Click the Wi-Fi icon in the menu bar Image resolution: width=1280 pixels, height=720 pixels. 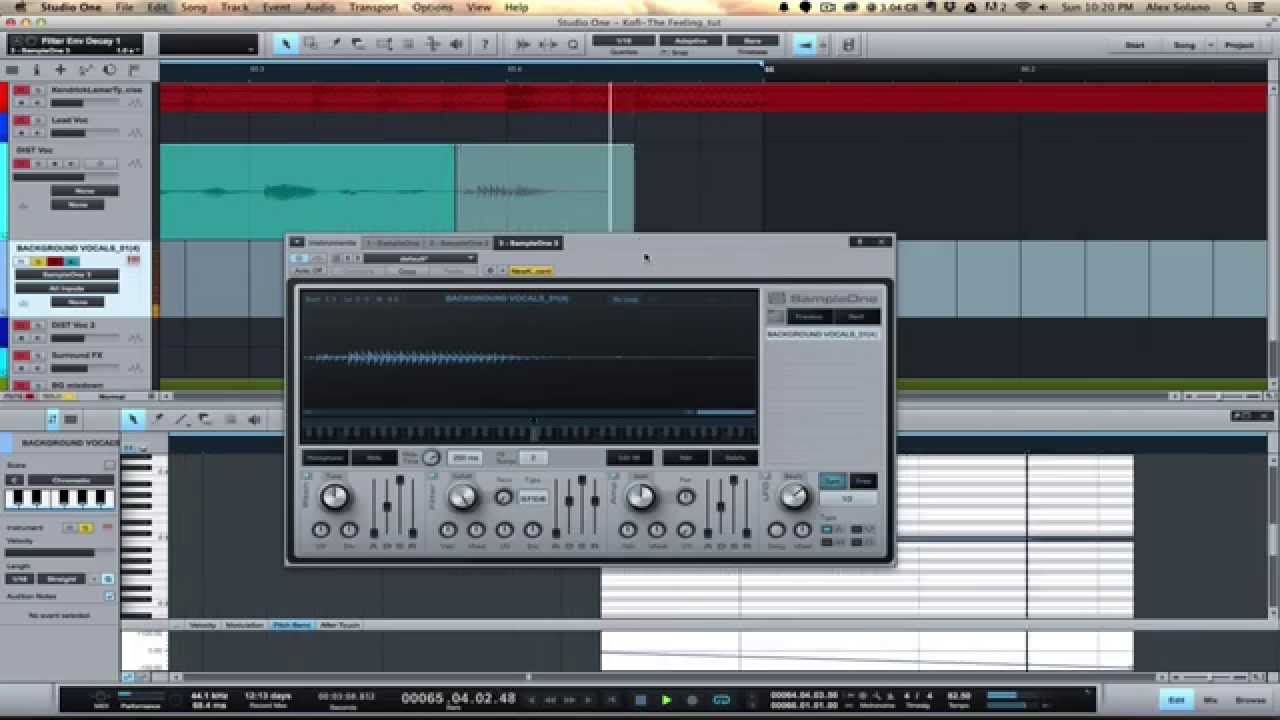click(x=1021, y=7)
